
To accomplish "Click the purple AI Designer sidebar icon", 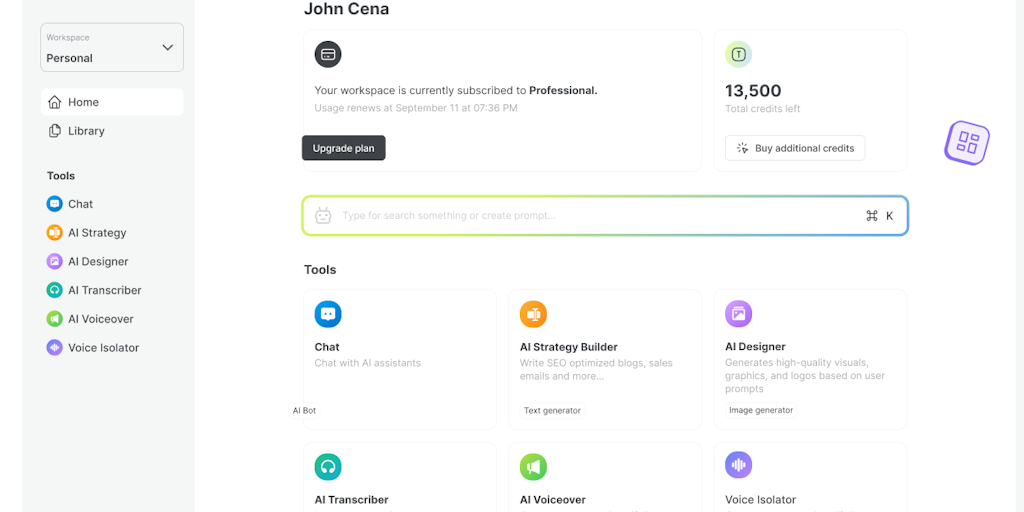I will 54,261.
